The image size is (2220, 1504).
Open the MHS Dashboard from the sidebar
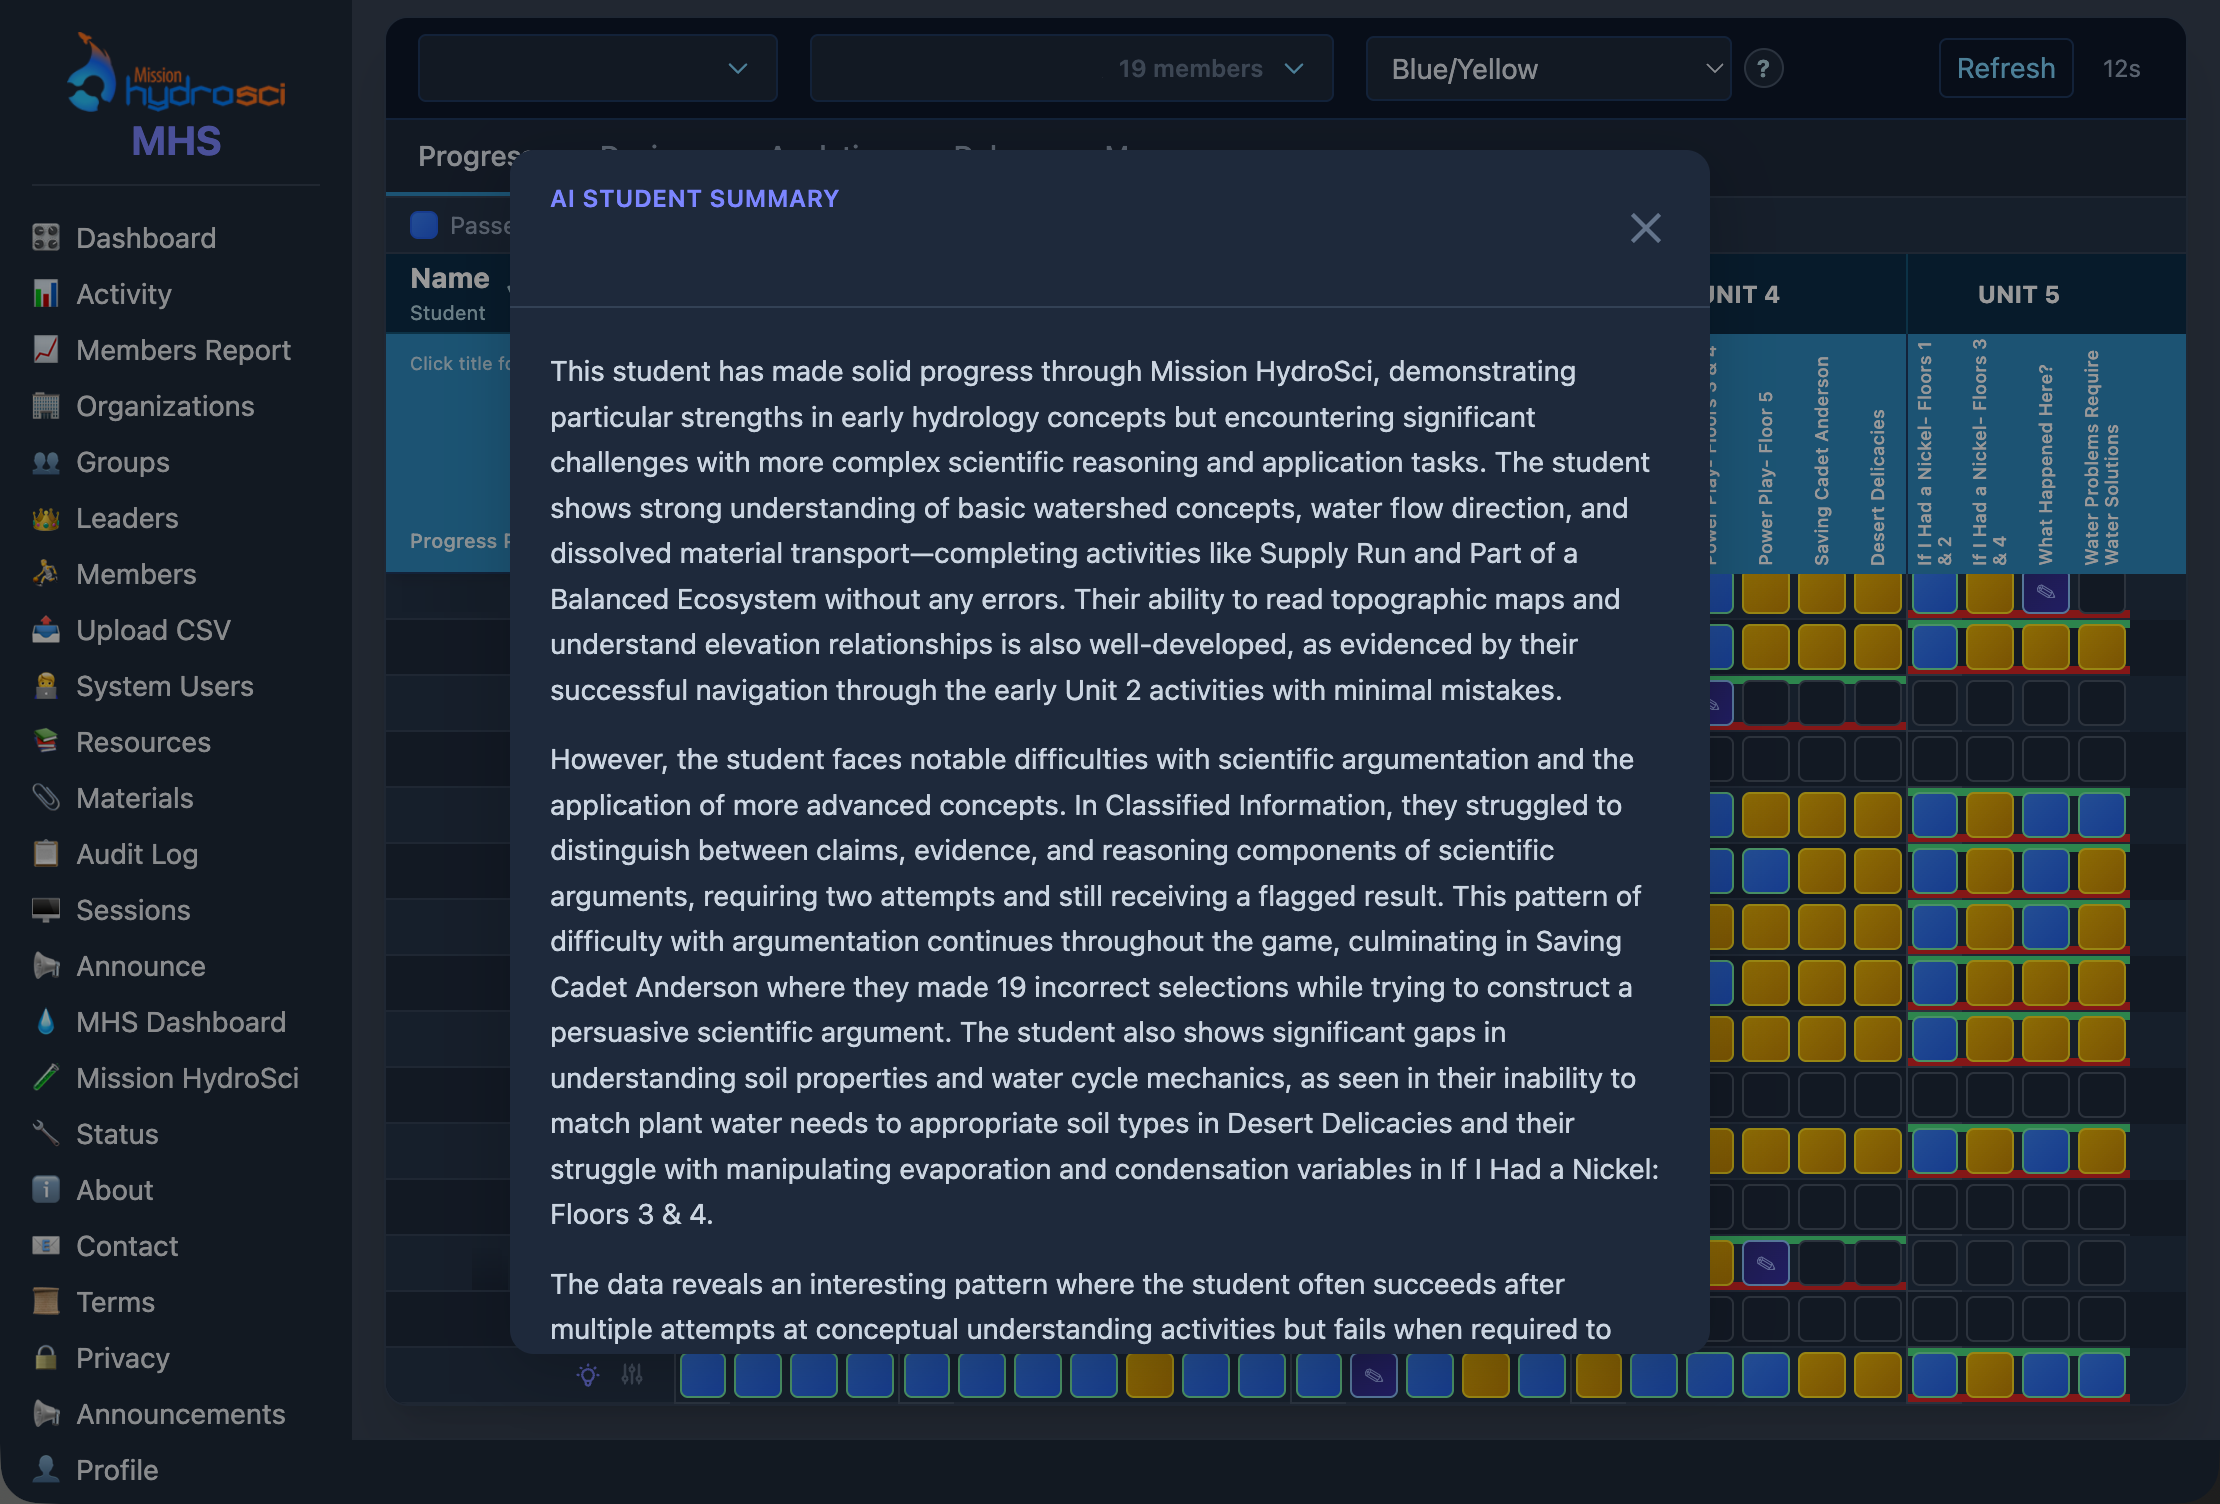[x=180, y=1022]
